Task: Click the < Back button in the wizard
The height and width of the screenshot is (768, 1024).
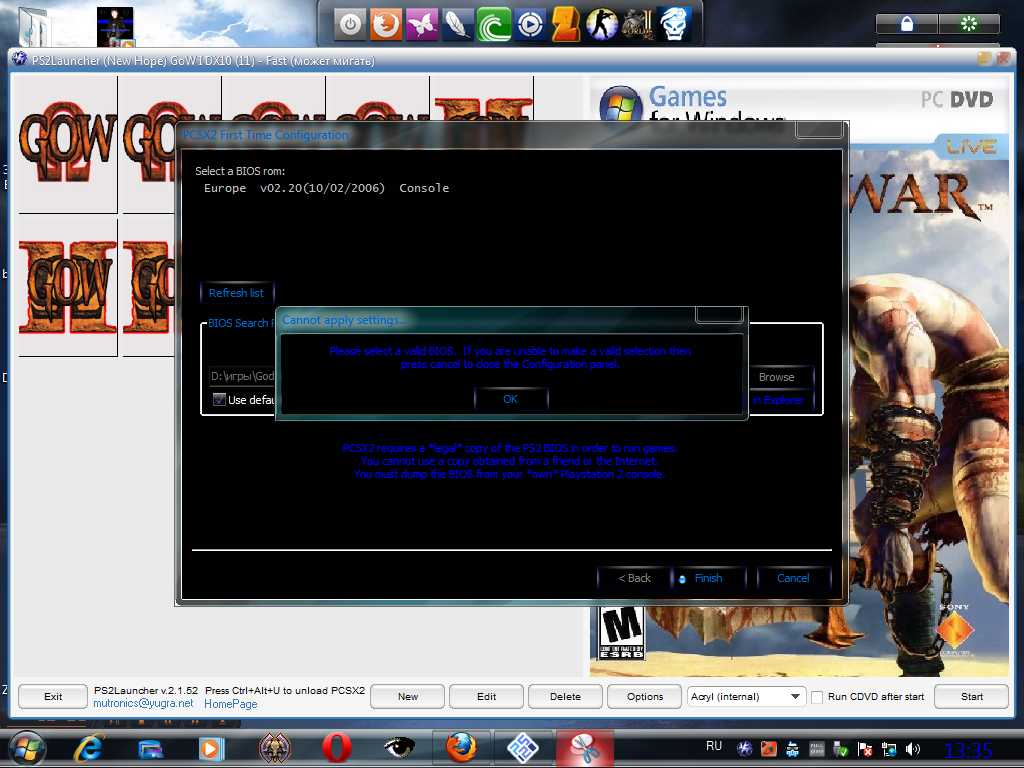Action: click(x=634, y=578)
